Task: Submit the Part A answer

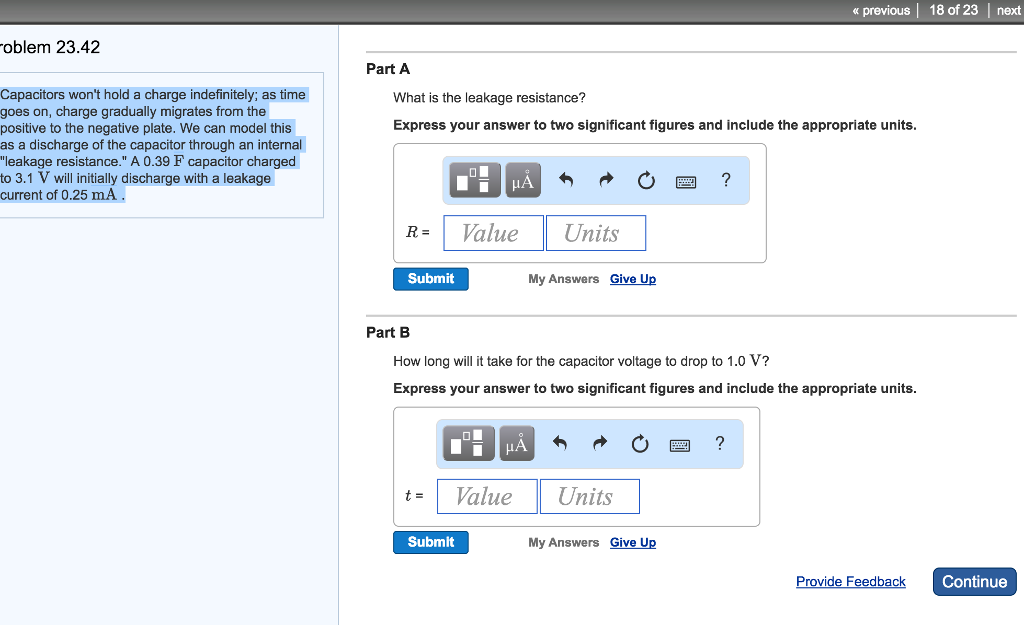Action: pos(431,279)
